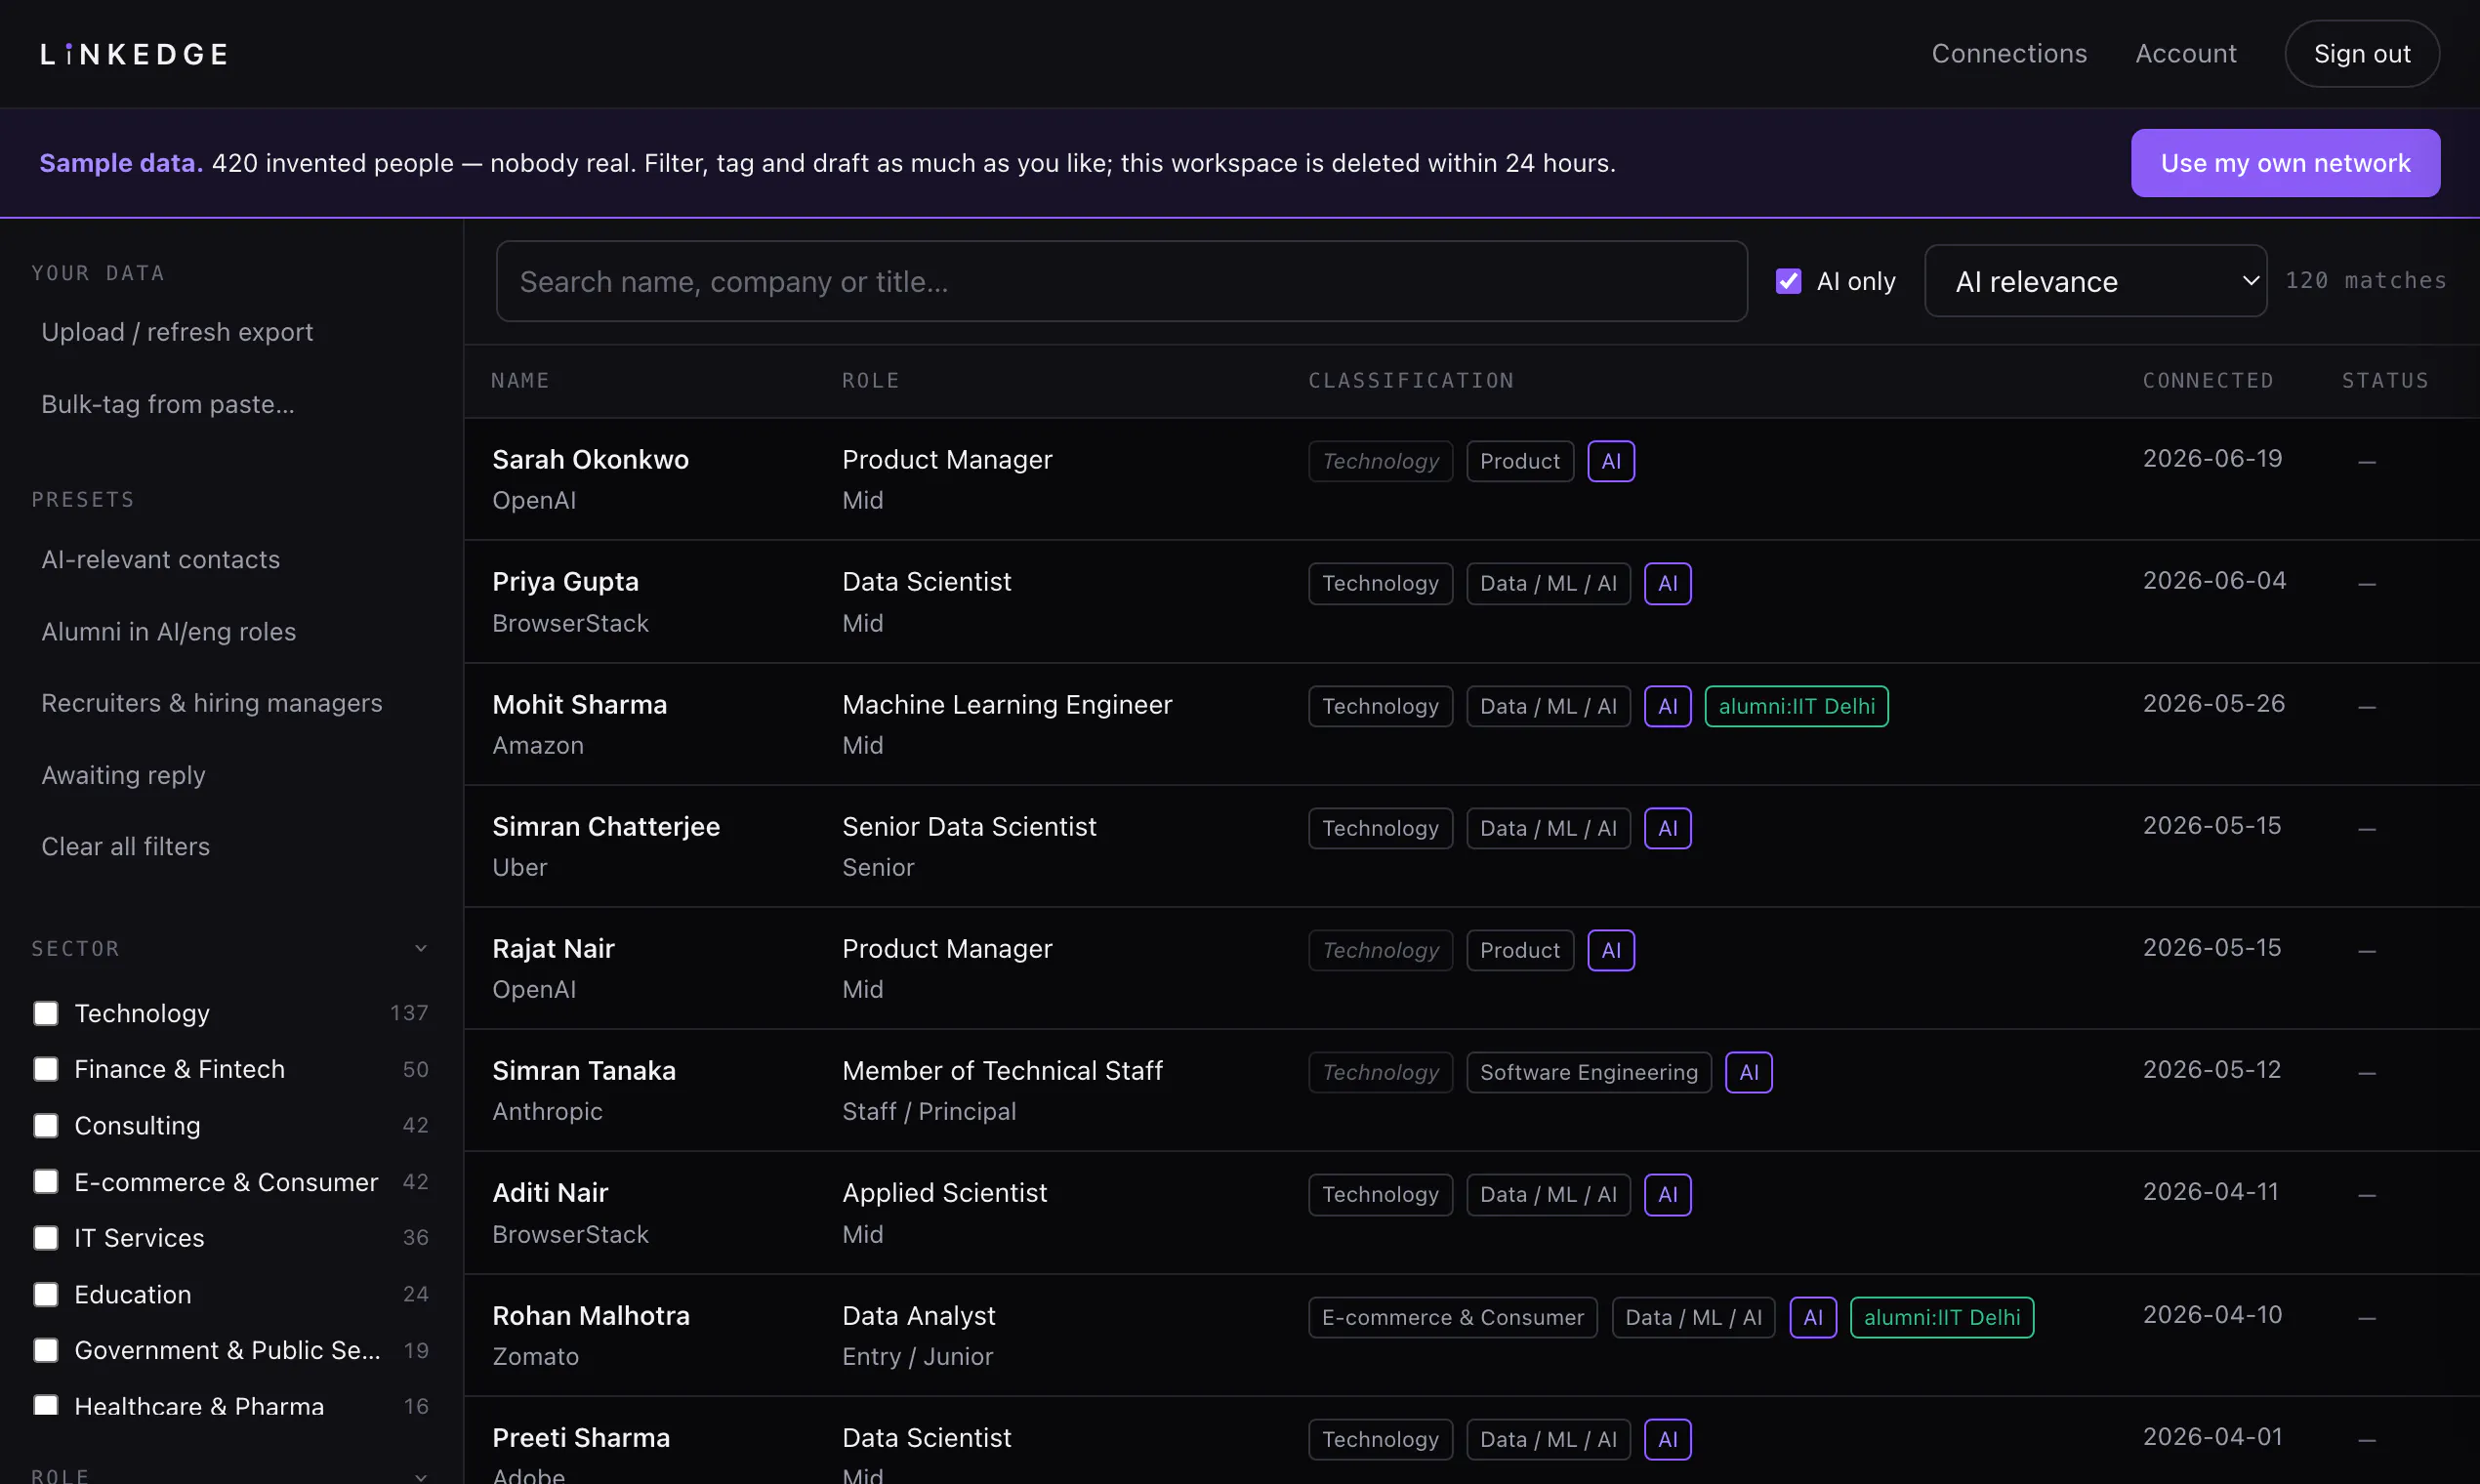Screen dimensions: 2480x1484
Task: Click the Status column header
Action: coord(2385,380)
